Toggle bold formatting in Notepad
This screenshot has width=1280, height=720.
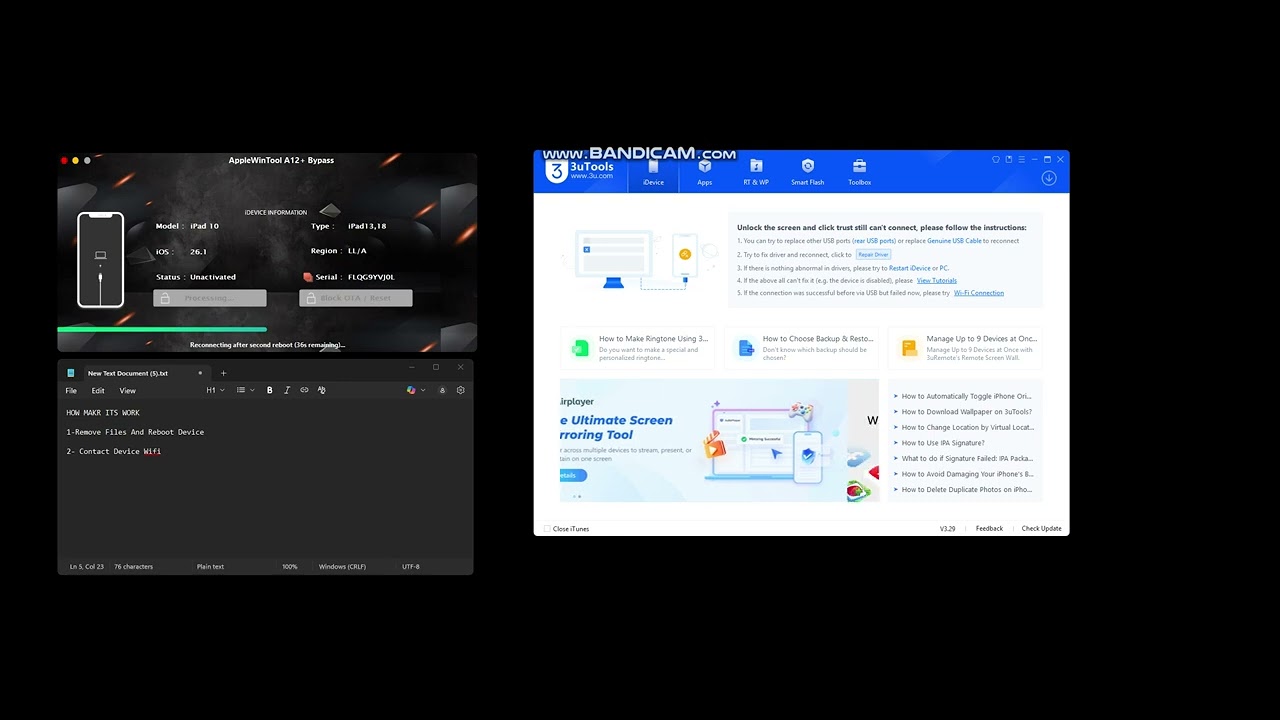pyautogui.click(x=269, y=390)
